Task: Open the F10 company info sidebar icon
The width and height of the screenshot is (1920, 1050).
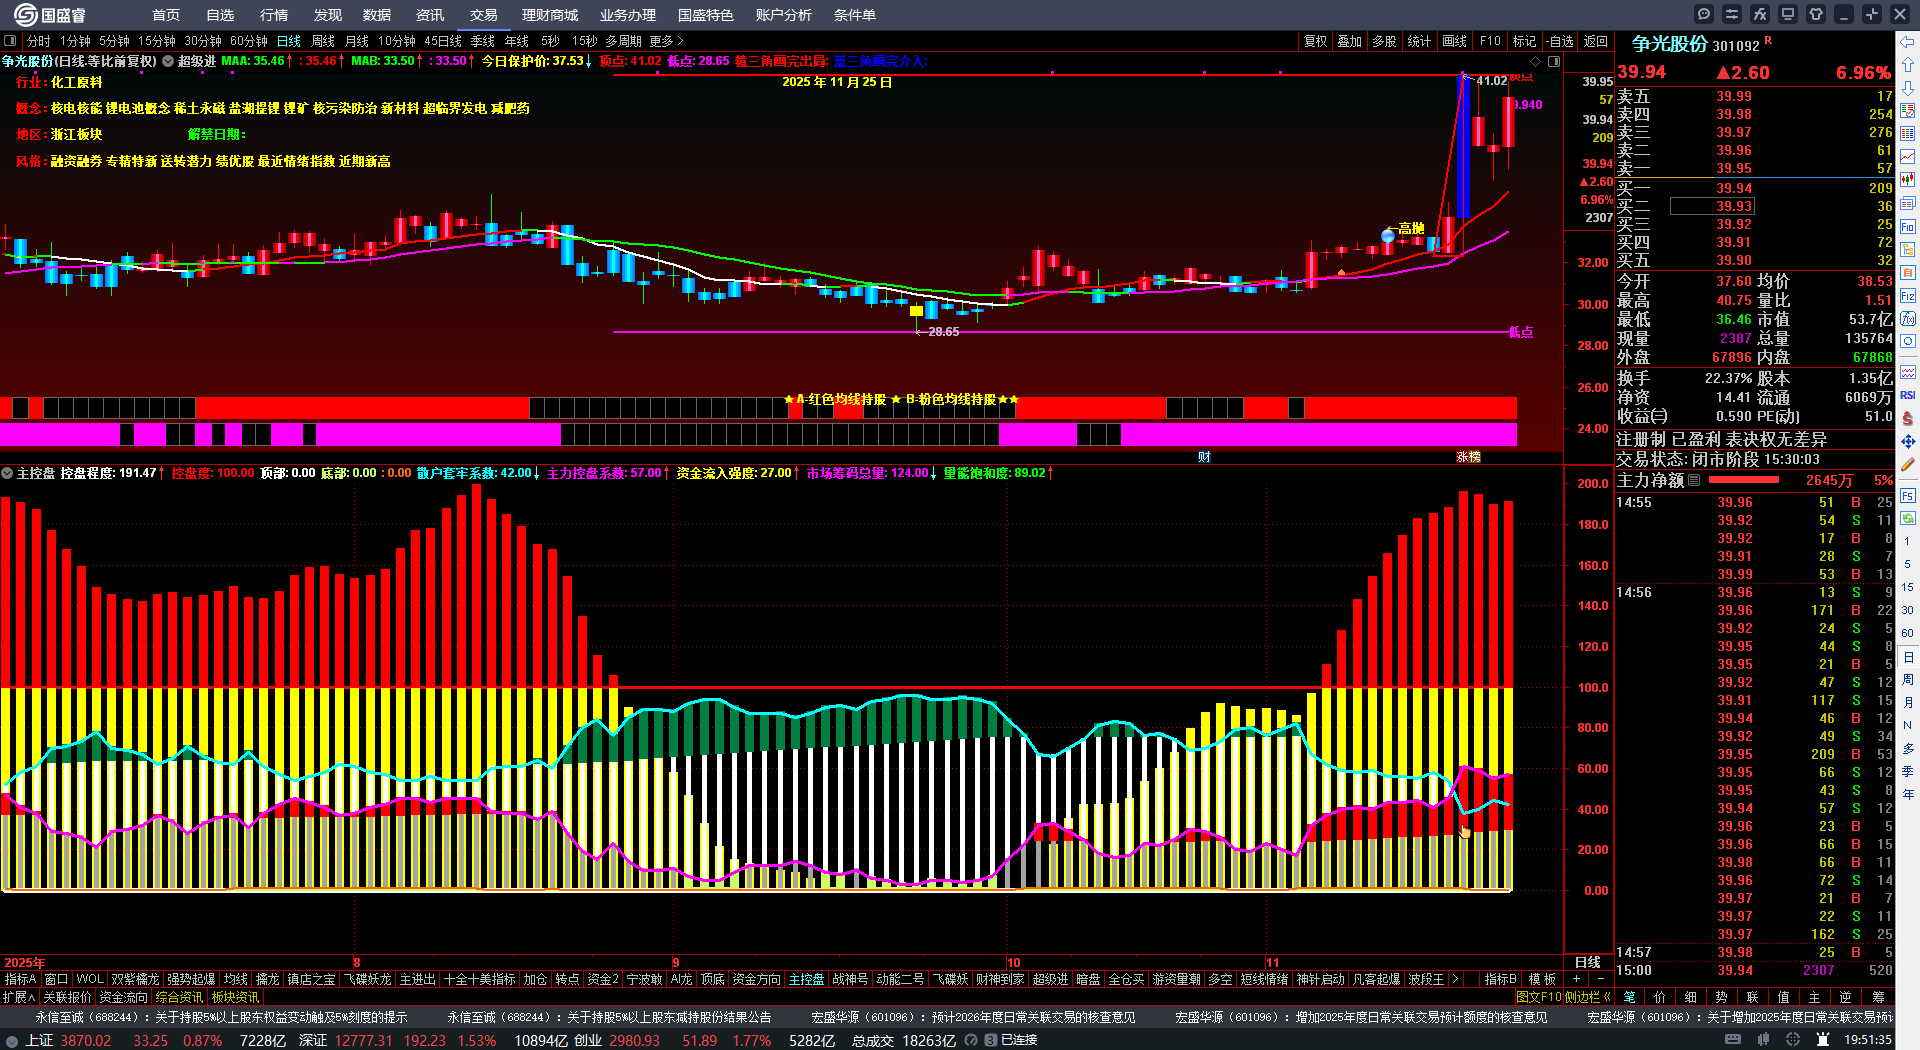Action: (x=1908, y=226)
